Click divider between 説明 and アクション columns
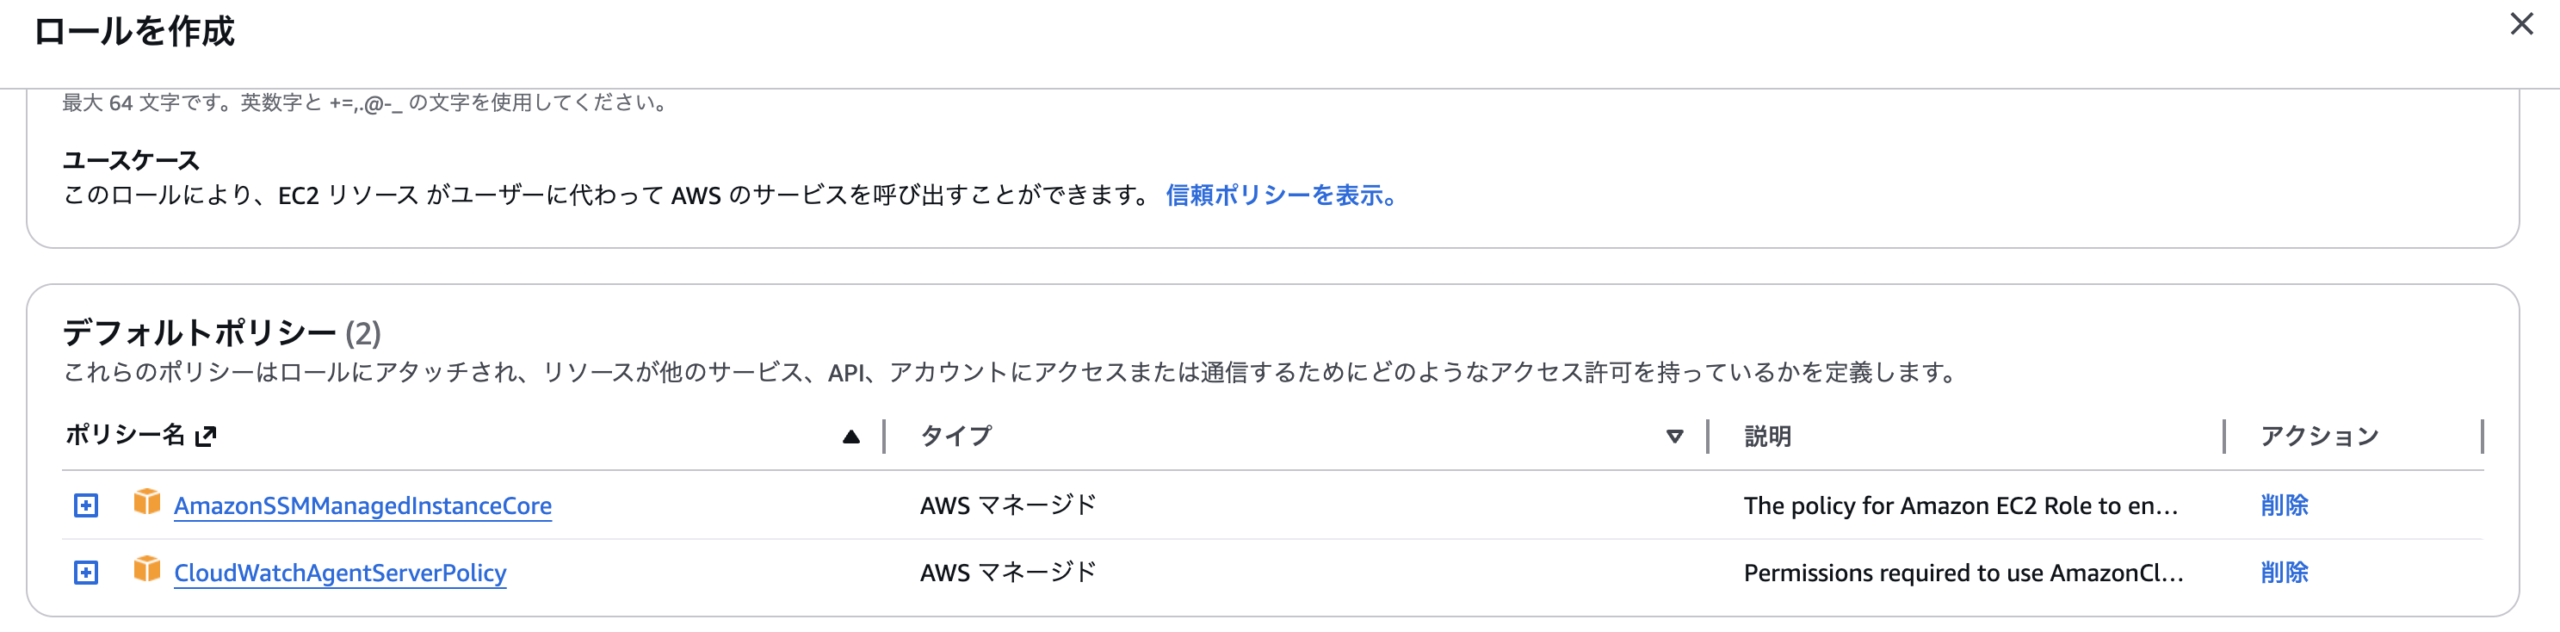2560x632 pixels. click(2224, 436)
